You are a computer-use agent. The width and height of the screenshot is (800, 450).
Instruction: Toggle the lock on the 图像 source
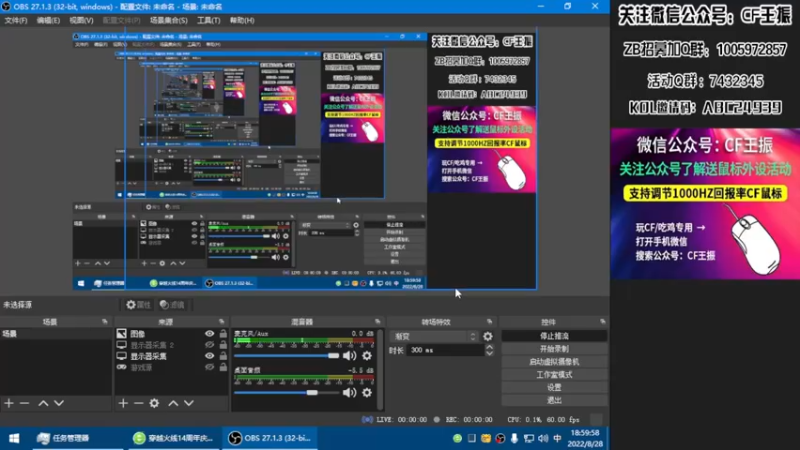click(x=223, y=334)
